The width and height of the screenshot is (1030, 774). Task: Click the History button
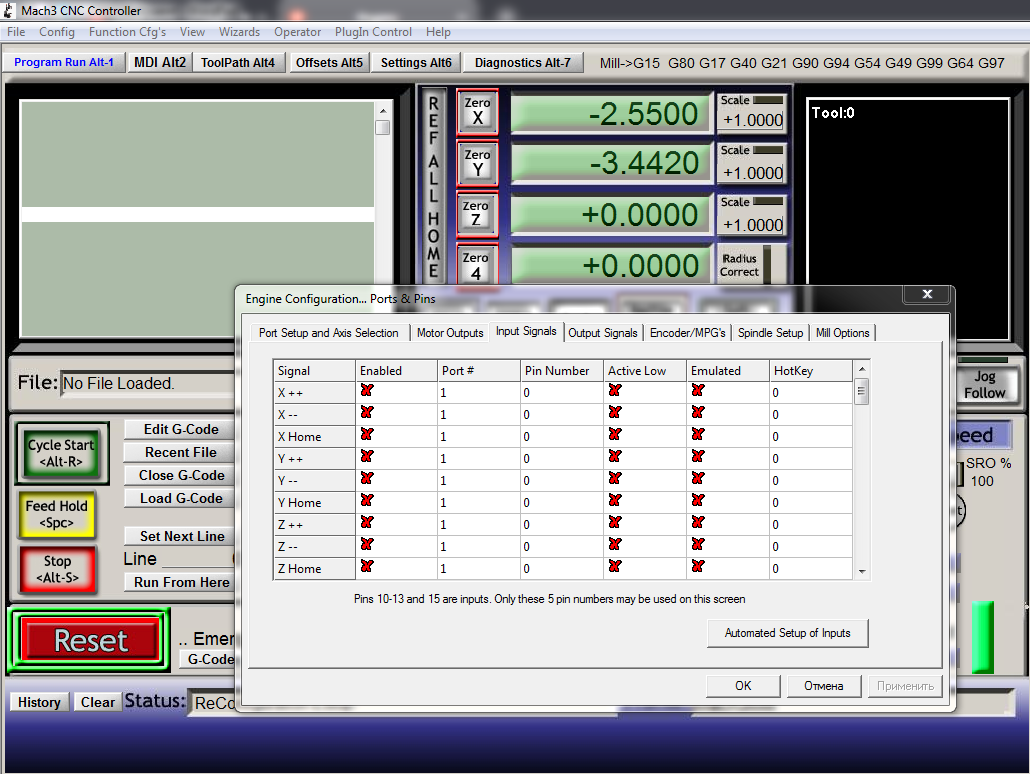39,702
